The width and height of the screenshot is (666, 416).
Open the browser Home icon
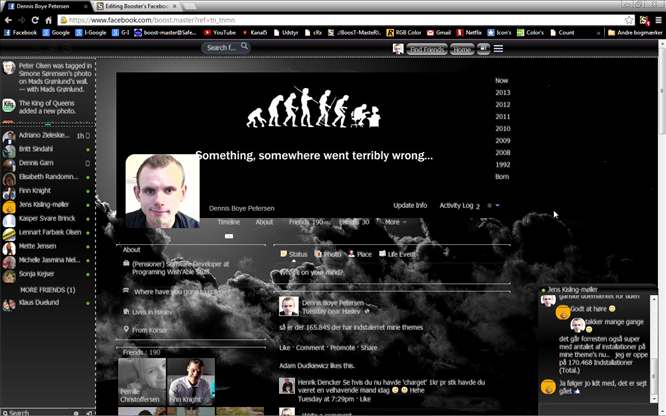tap(48, 20)
